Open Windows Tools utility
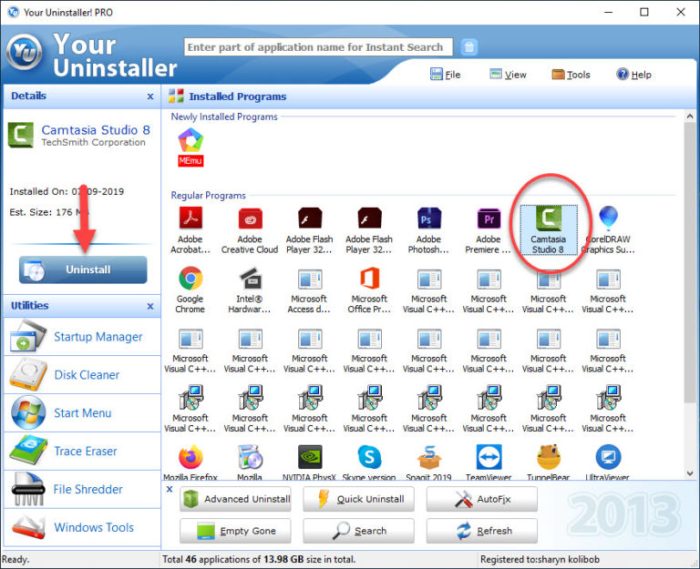Image resolution: width=700 pixels, height=569 pixels. (x=82, y=527)
